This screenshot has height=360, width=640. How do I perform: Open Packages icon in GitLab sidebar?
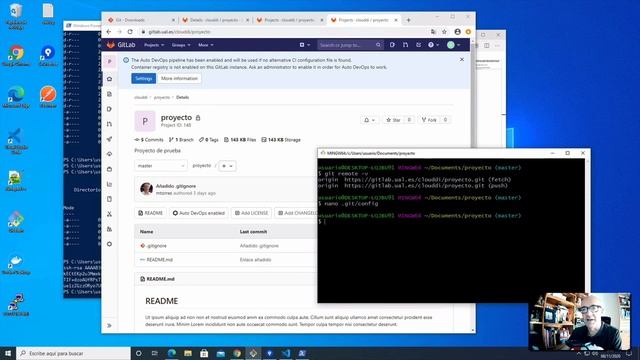(109, 169)
